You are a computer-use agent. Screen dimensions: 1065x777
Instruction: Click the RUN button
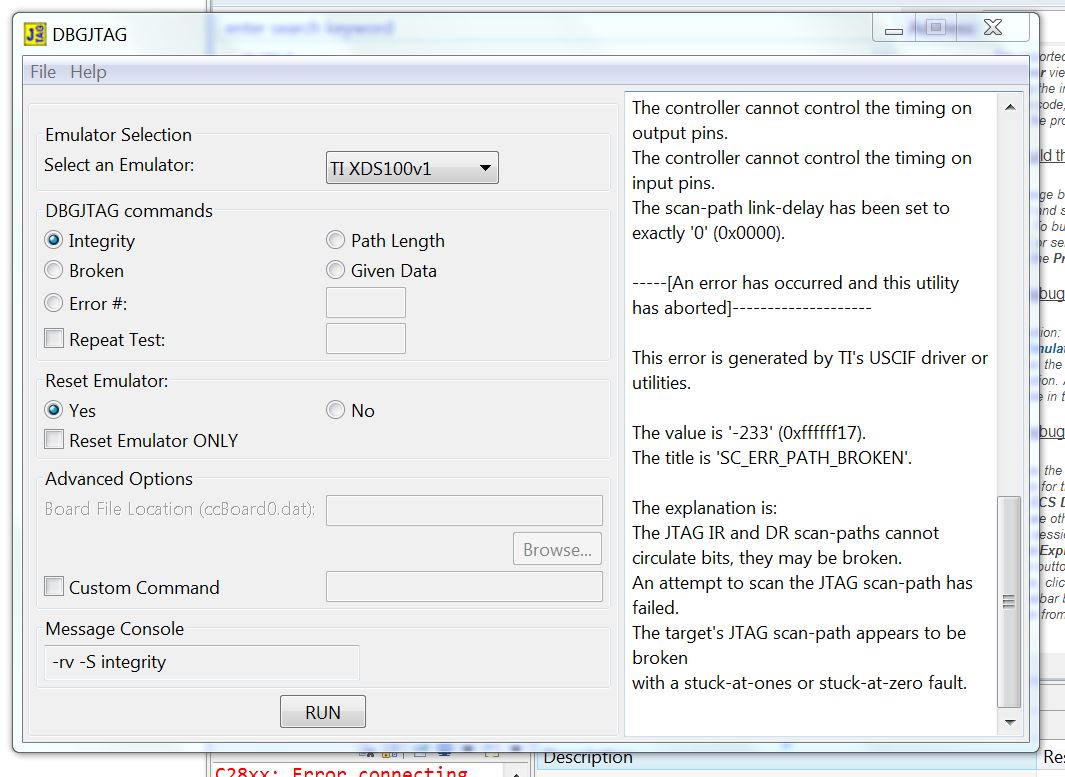point(323,712)
